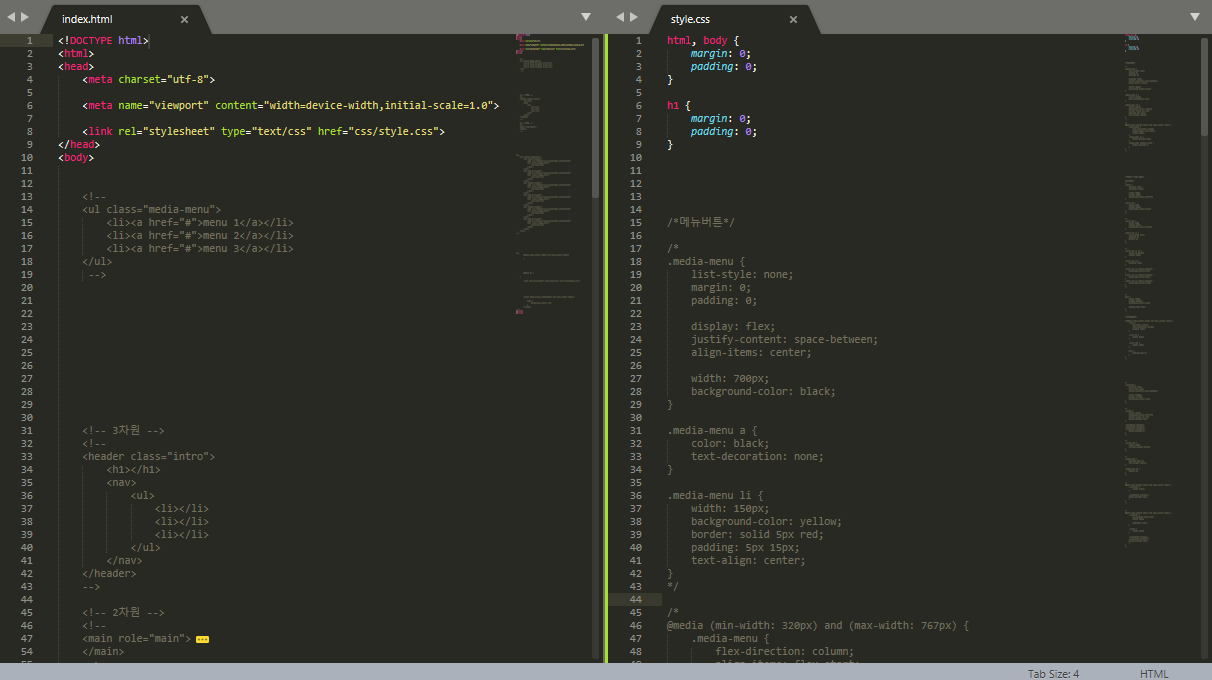Click background-color: yellow; line
Image resolution: width=1212 pixels, height=680 pixels.
click(x=767, y=522)
